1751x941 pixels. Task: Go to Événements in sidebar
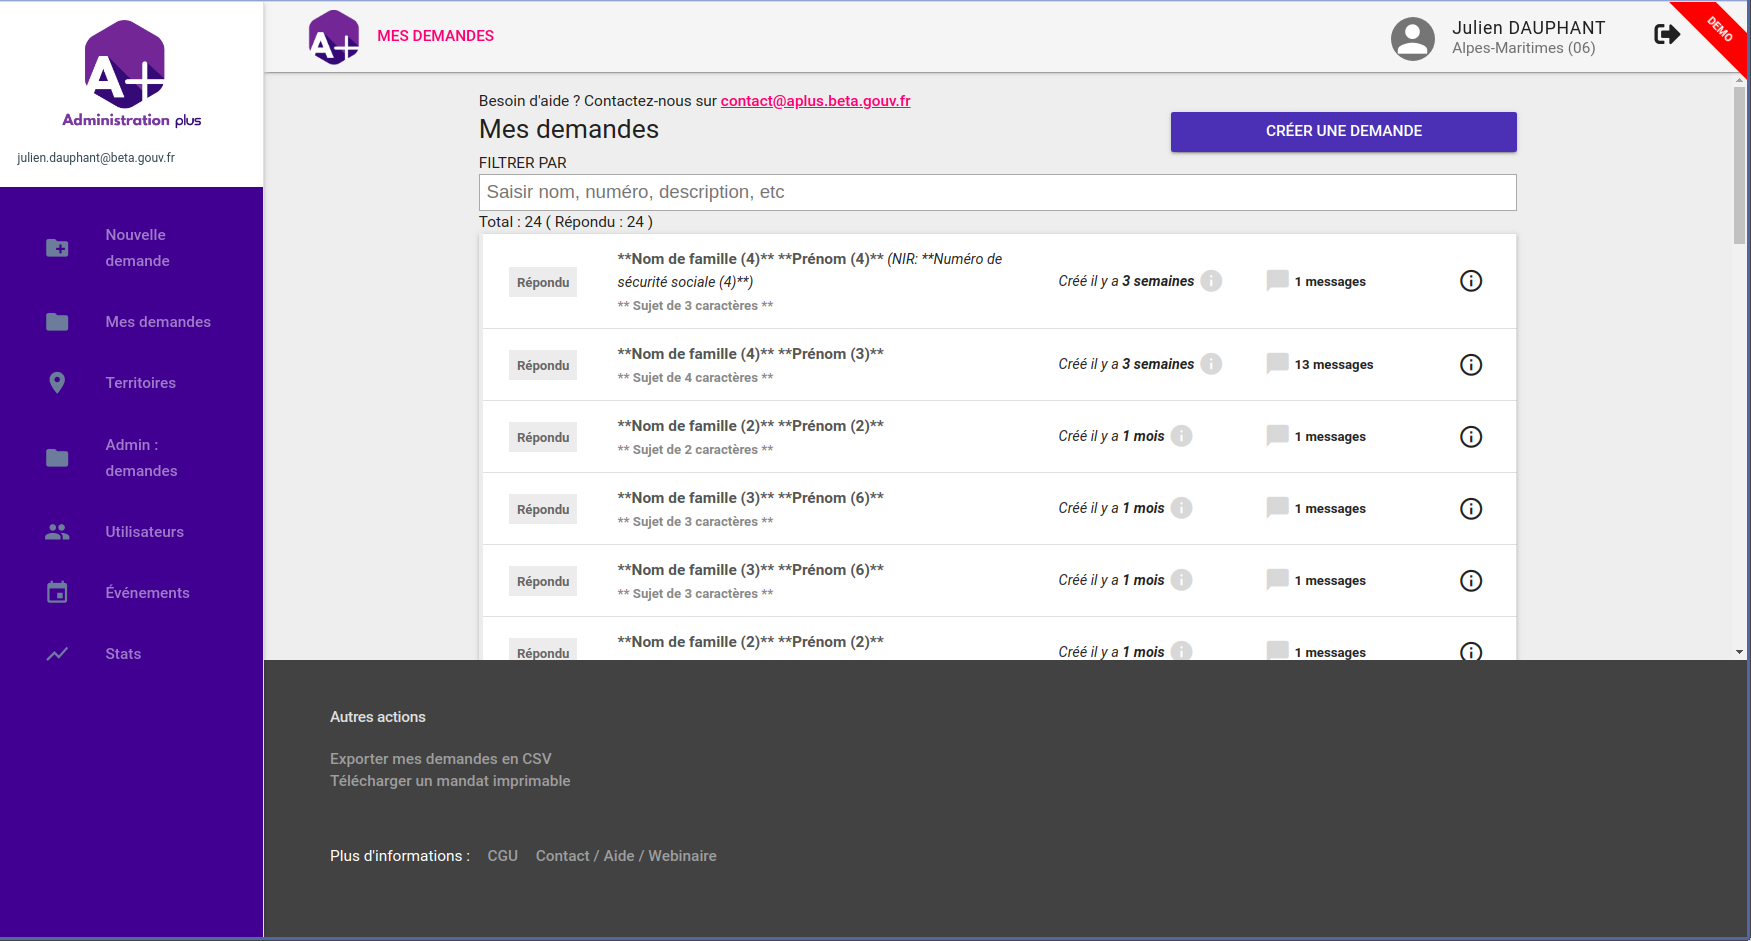pos(147,593)
